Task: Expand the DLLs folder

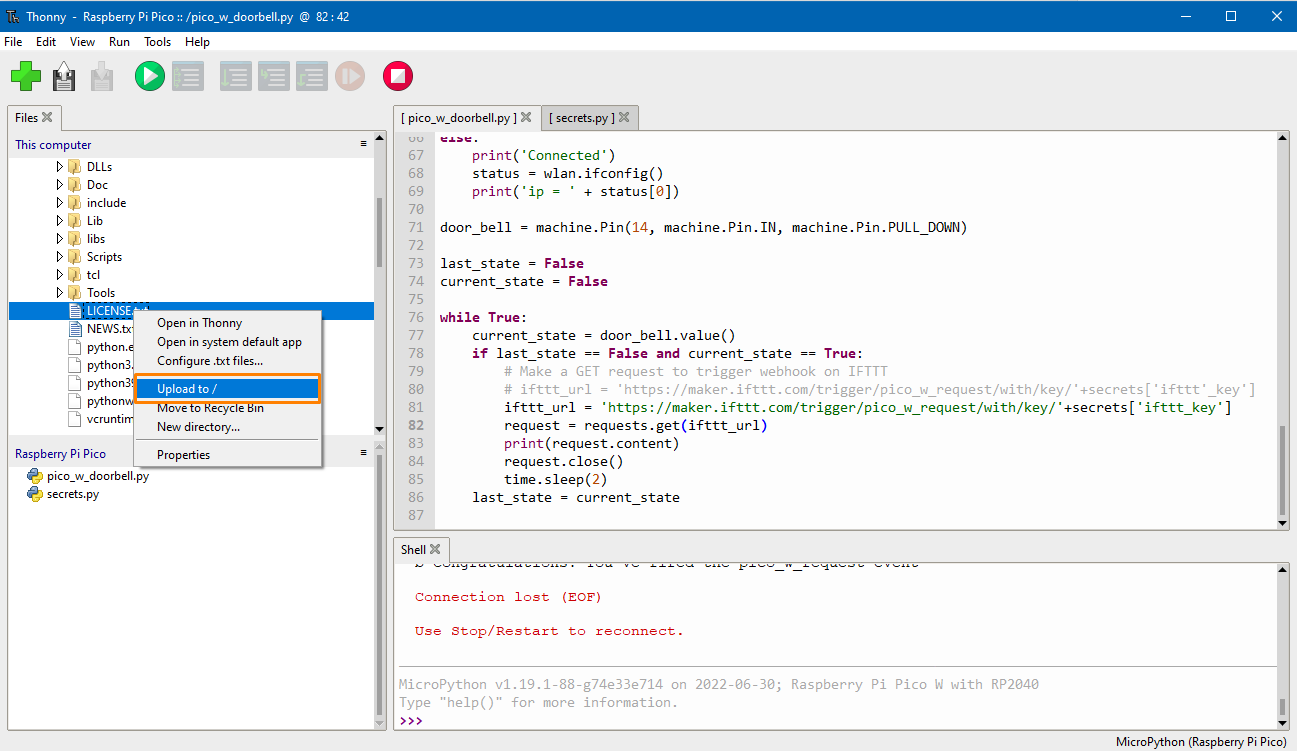Action: [59, 167]
